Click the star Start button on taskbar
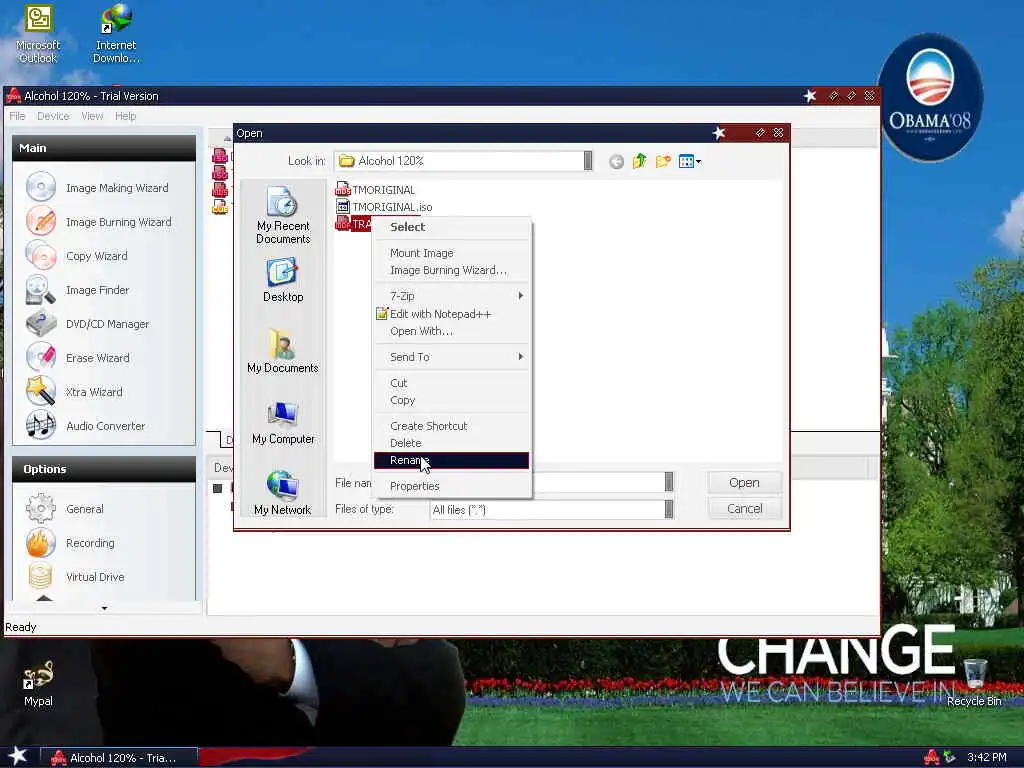Viewport: 1024px width, 768px height. (x=17, y=757)
